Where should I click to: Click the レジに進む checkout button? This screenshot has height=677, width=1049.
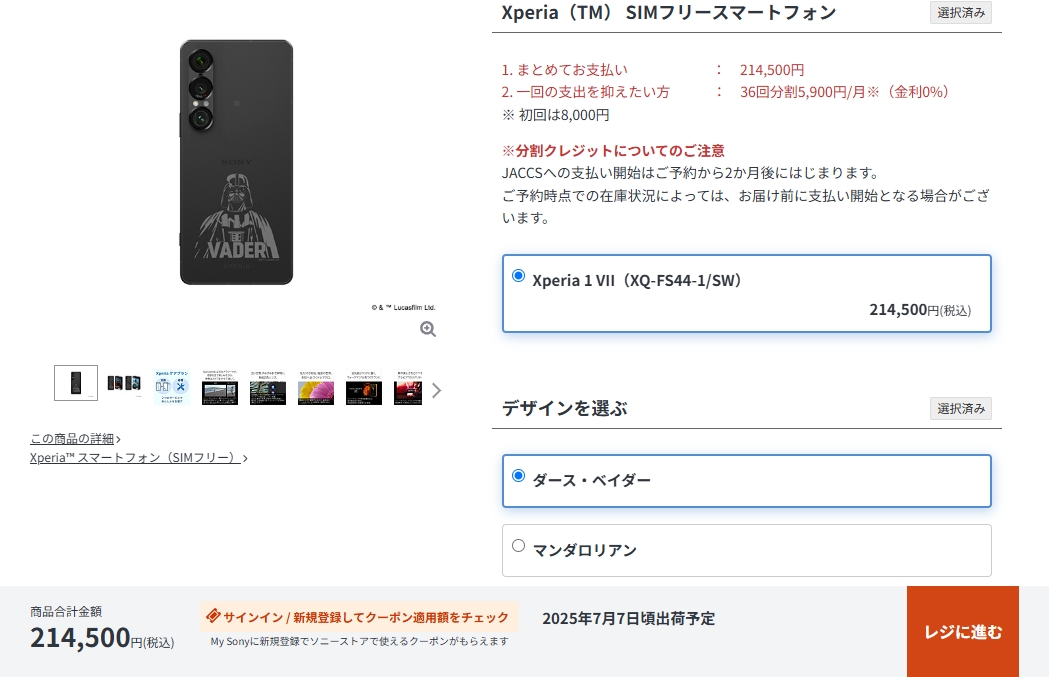pos(963,632)
